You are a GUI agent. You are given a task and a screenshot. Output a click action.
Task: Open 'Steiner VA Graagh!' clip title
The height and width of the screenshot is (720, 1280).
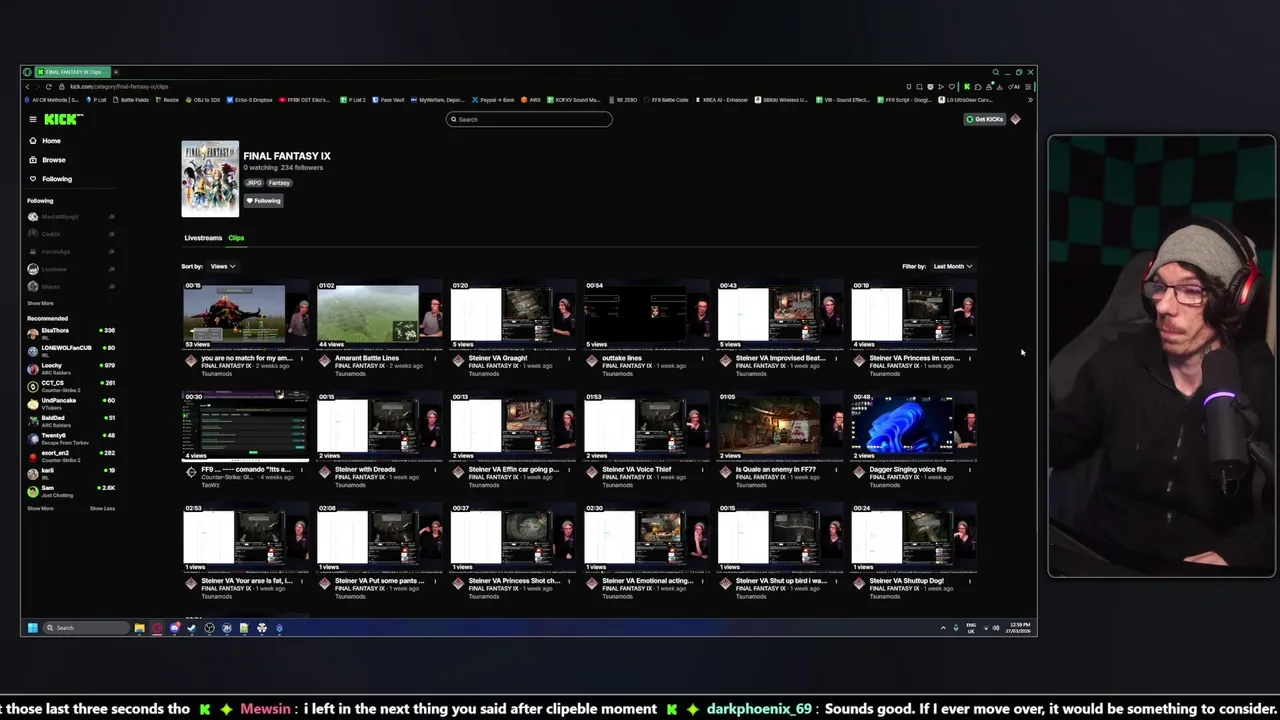[x=497, y=358]
